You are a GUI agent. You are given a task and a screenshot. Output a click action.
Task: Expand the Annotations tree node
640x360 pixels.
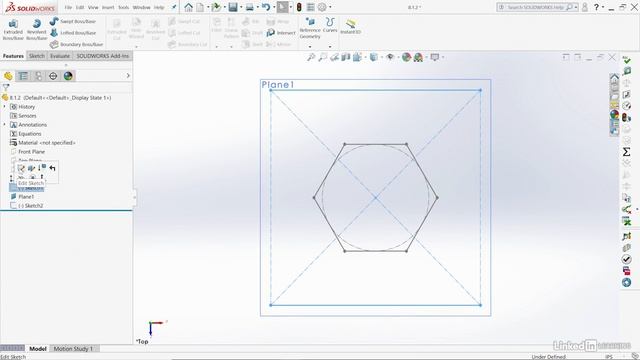(5, 124)
